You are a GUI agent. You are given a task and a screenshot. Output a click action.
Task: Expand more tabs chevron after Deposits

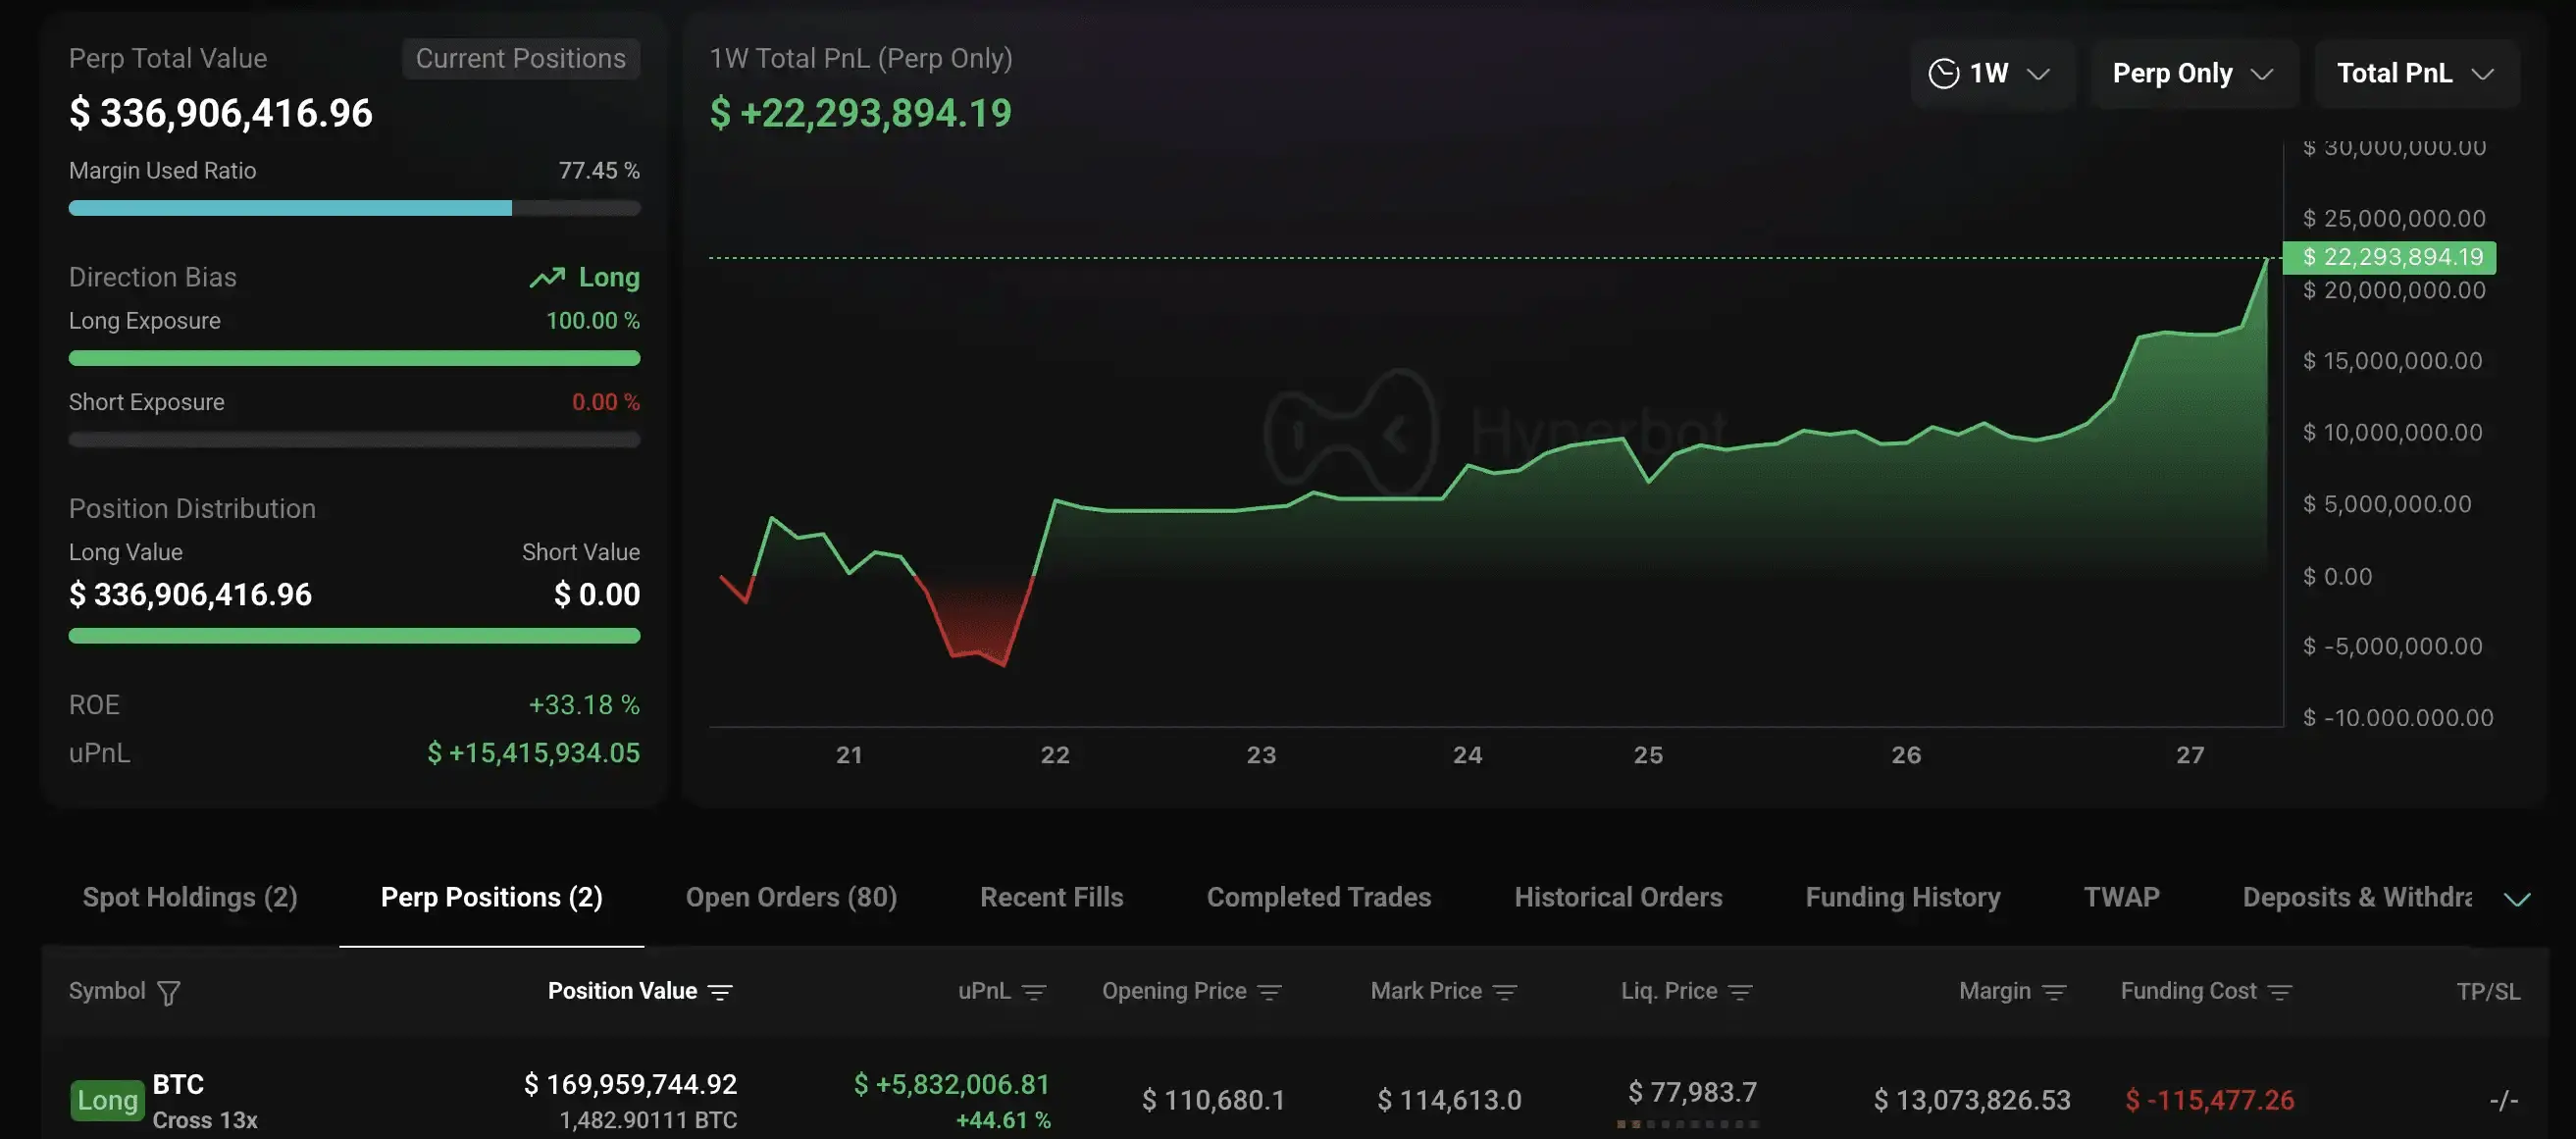point(2516,899)
